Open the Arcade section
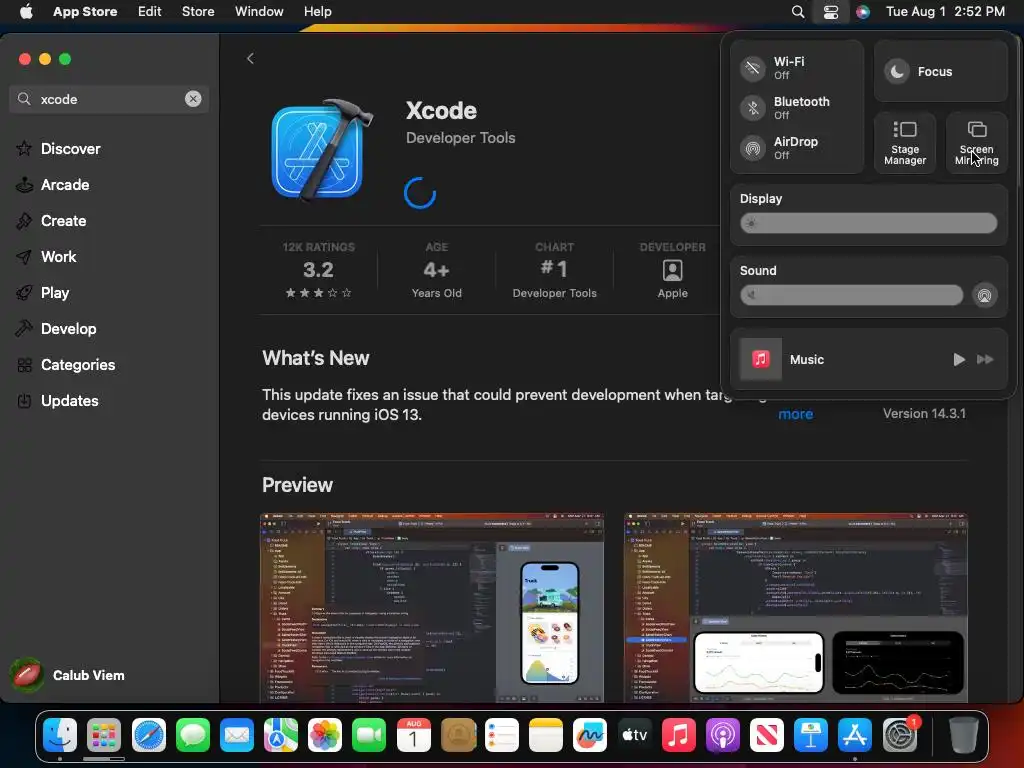Screen dimensions: 1024x768 [53, 185]
